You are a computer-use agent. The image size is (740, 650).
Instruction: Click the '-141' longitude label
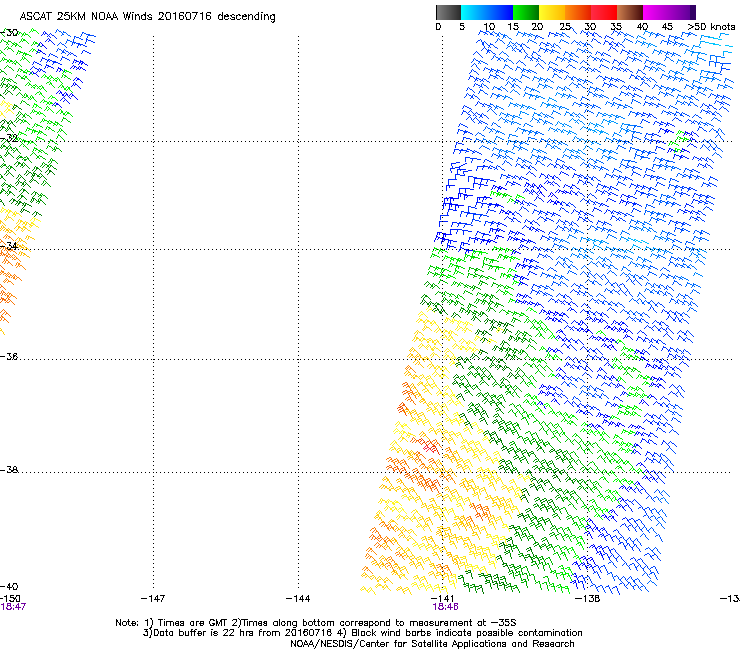443,599
